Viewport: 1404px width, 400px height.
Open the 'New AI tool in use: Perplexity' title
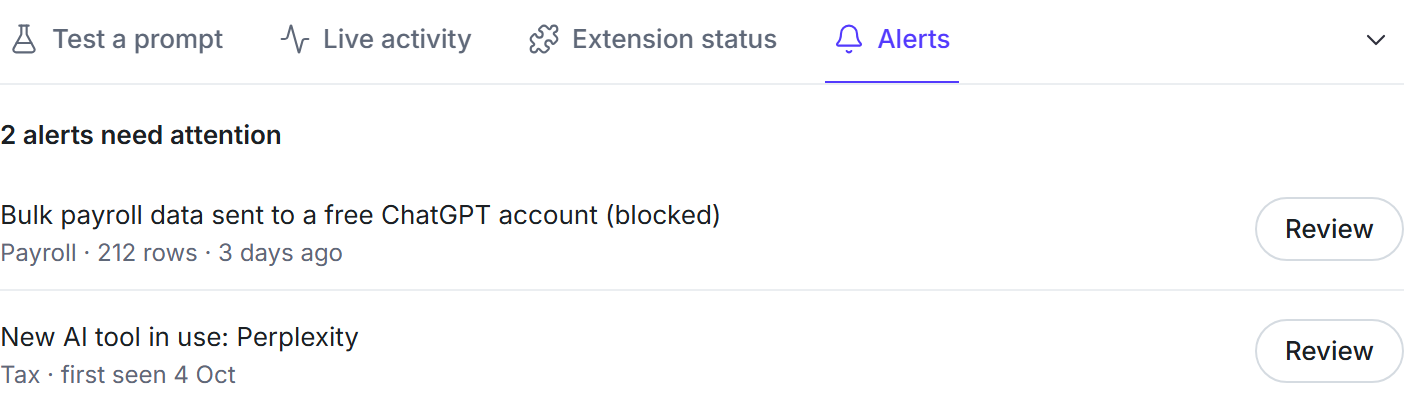coord(179,337)
